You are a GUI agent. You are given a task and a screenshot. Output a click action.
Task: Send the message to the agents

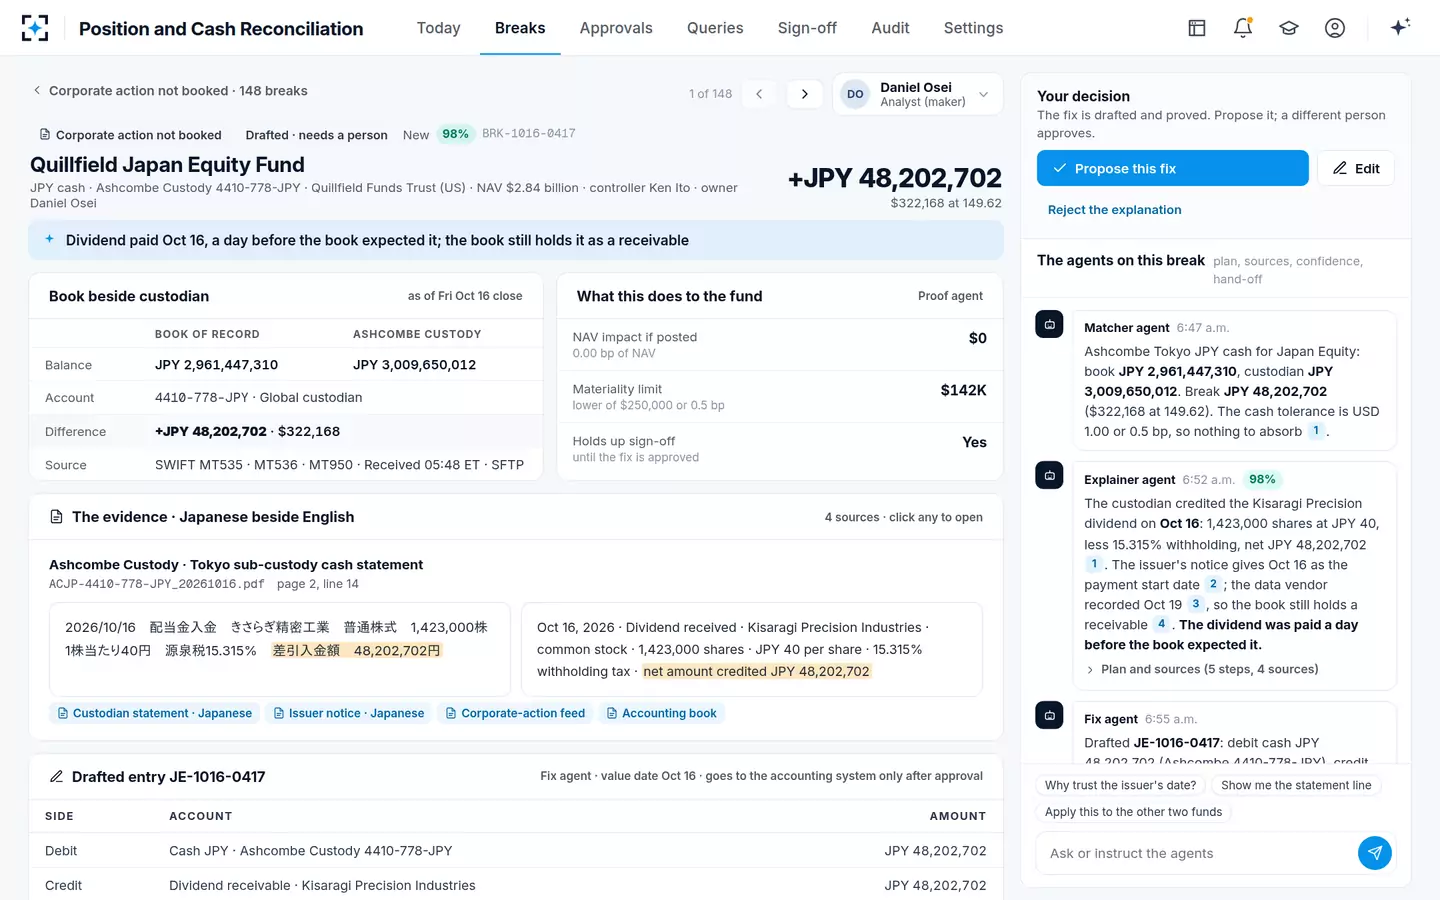click(x=1375, y=853)
